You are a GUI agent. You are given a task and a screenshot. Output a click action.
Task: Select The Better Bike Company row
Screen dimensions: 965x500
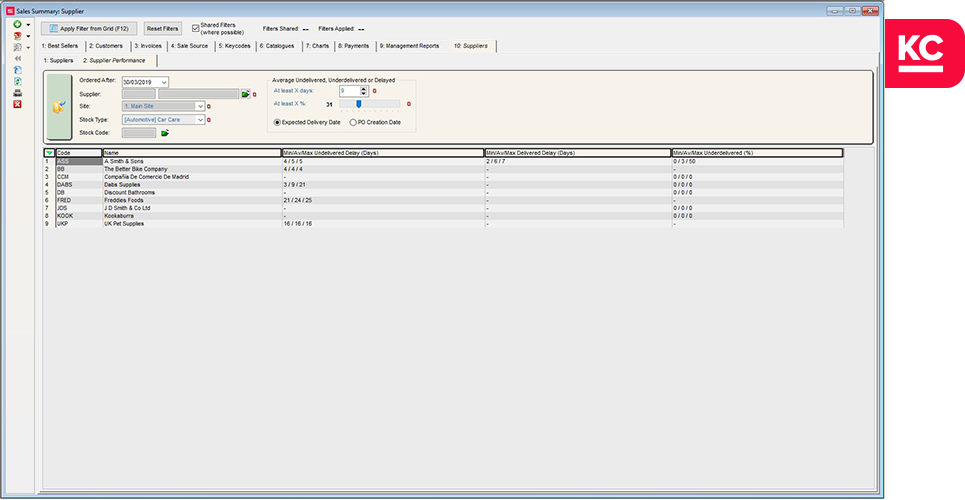tap(443, 169)
